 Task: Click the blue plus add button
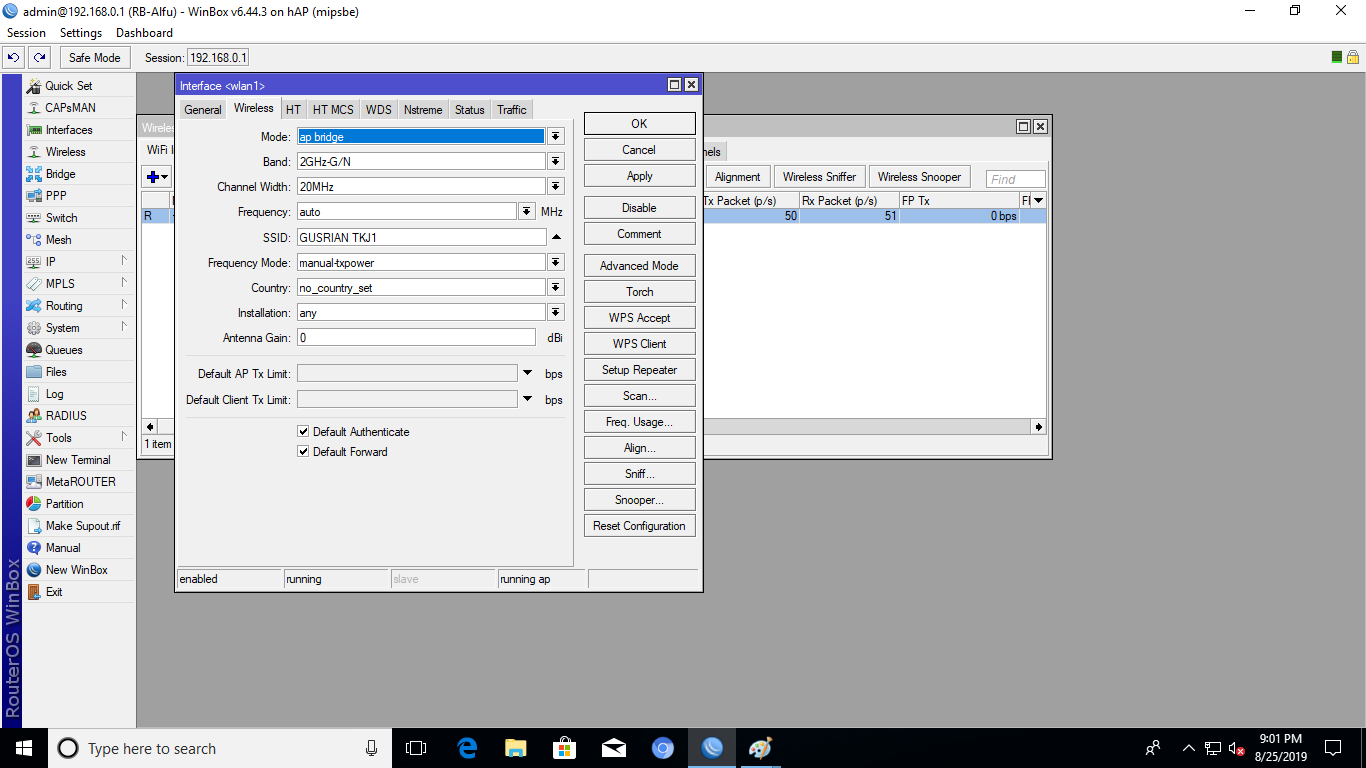point(157,177)
